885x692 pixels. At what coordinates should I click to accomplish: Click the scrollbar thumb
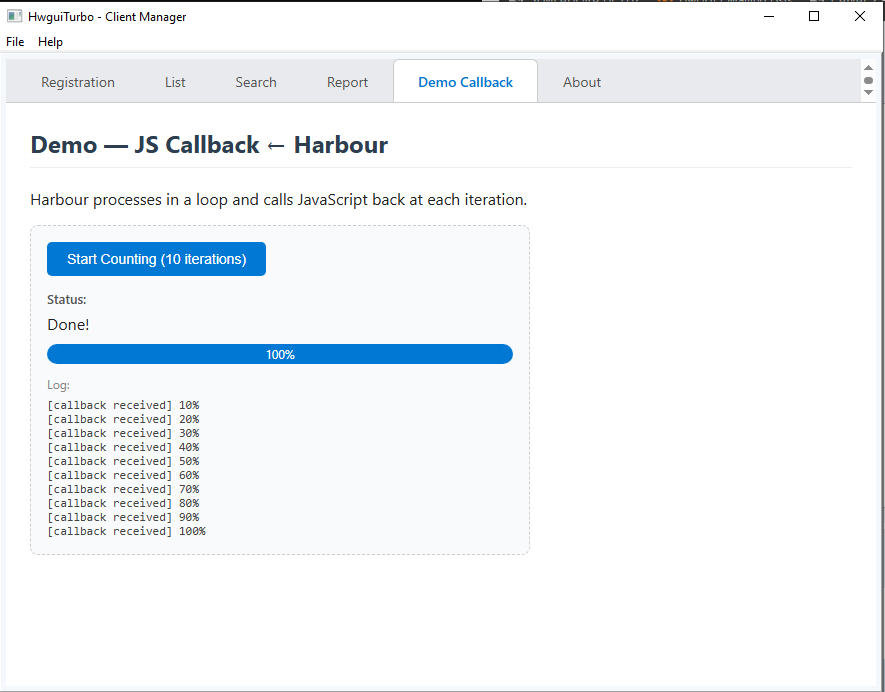point(869,80)
